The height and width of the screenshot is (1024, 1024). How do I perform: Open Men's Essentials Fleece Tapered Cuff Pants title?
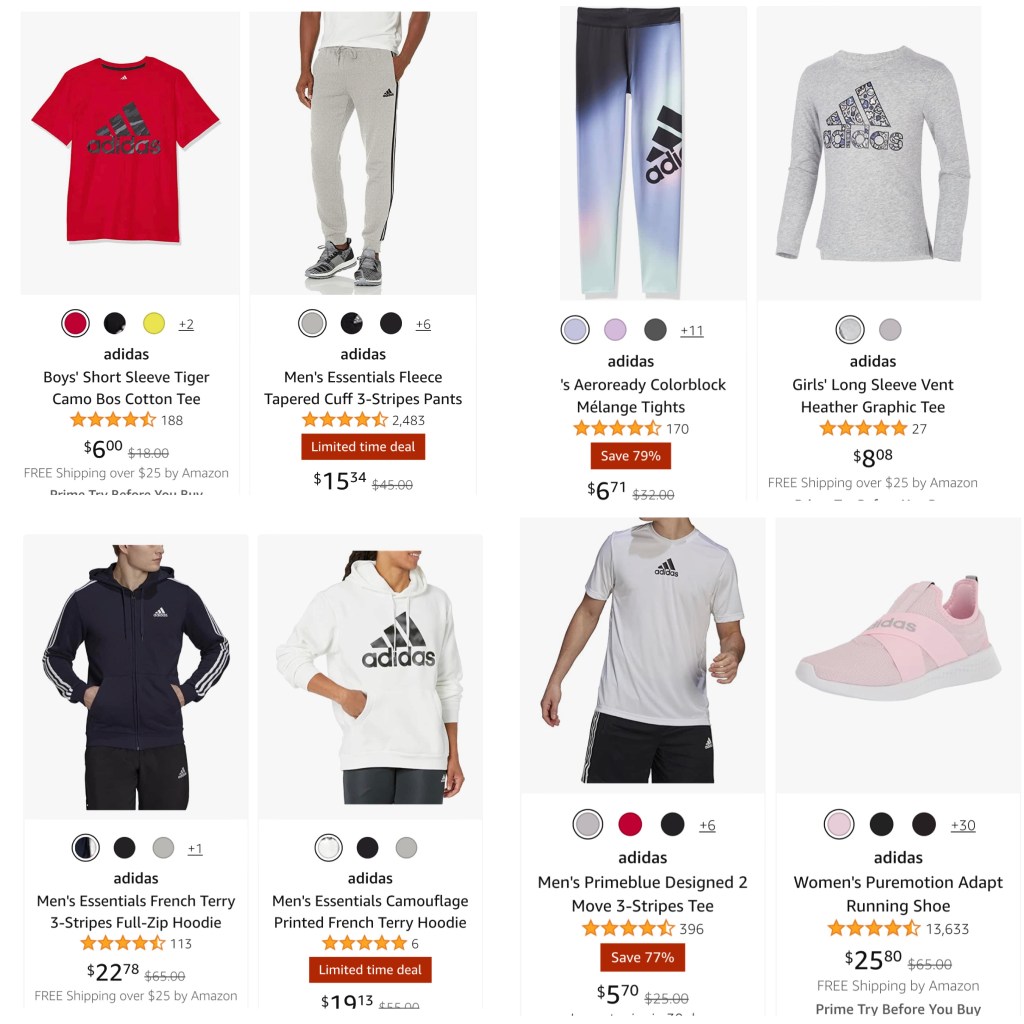click(x=363, y=388)
